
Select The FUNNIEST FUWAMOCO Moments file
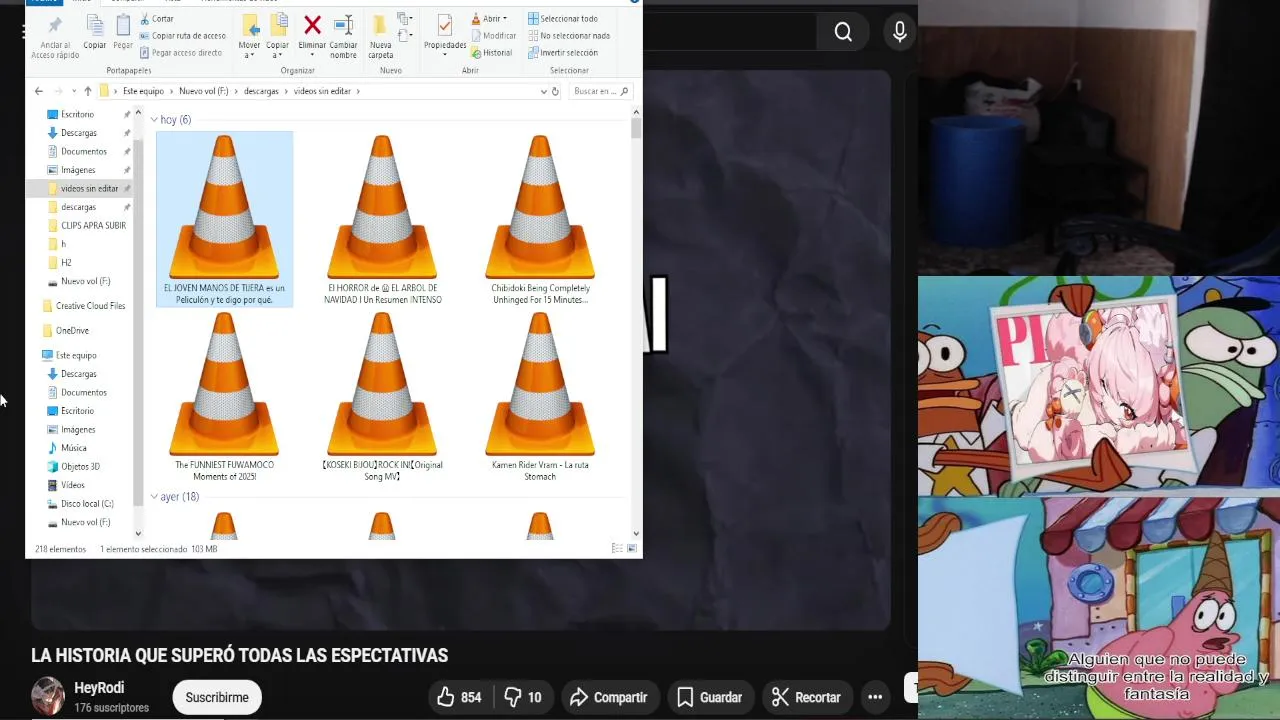pyautogui.click(x=224, y=397)
